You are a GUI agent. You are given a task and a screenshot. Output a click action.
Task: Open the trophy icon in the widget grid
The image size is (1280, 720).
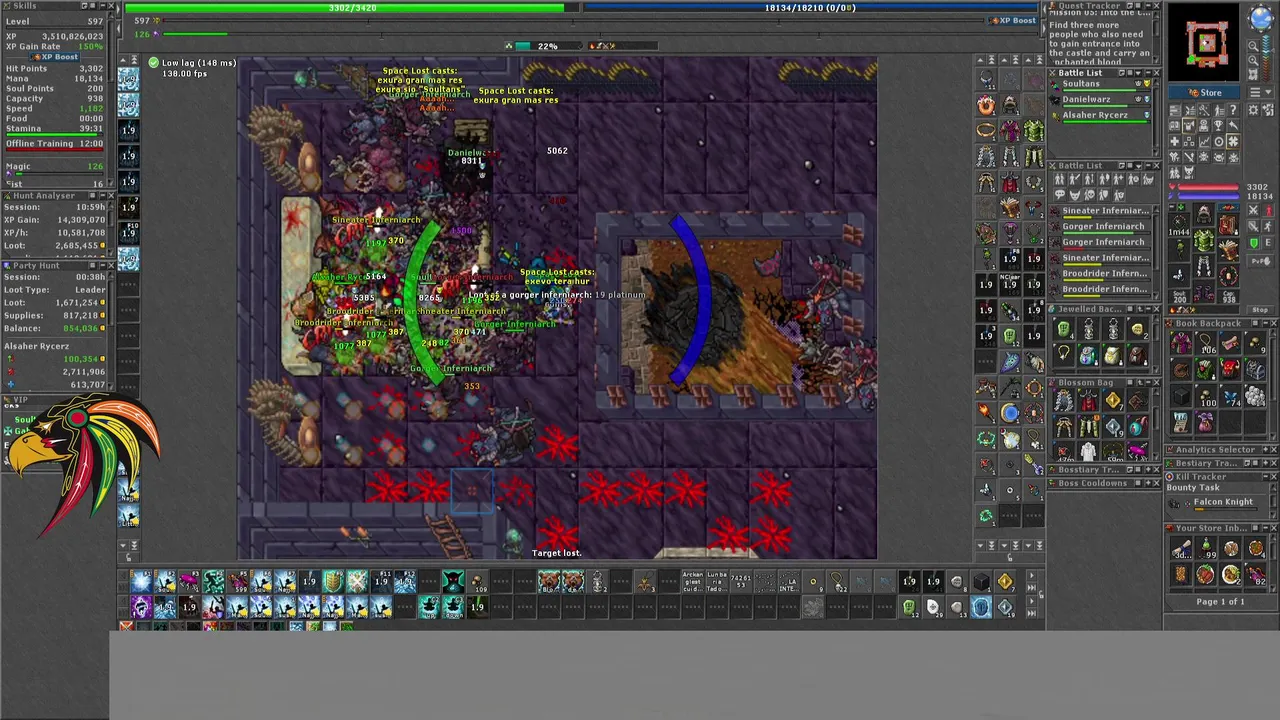click(1218, 125)
